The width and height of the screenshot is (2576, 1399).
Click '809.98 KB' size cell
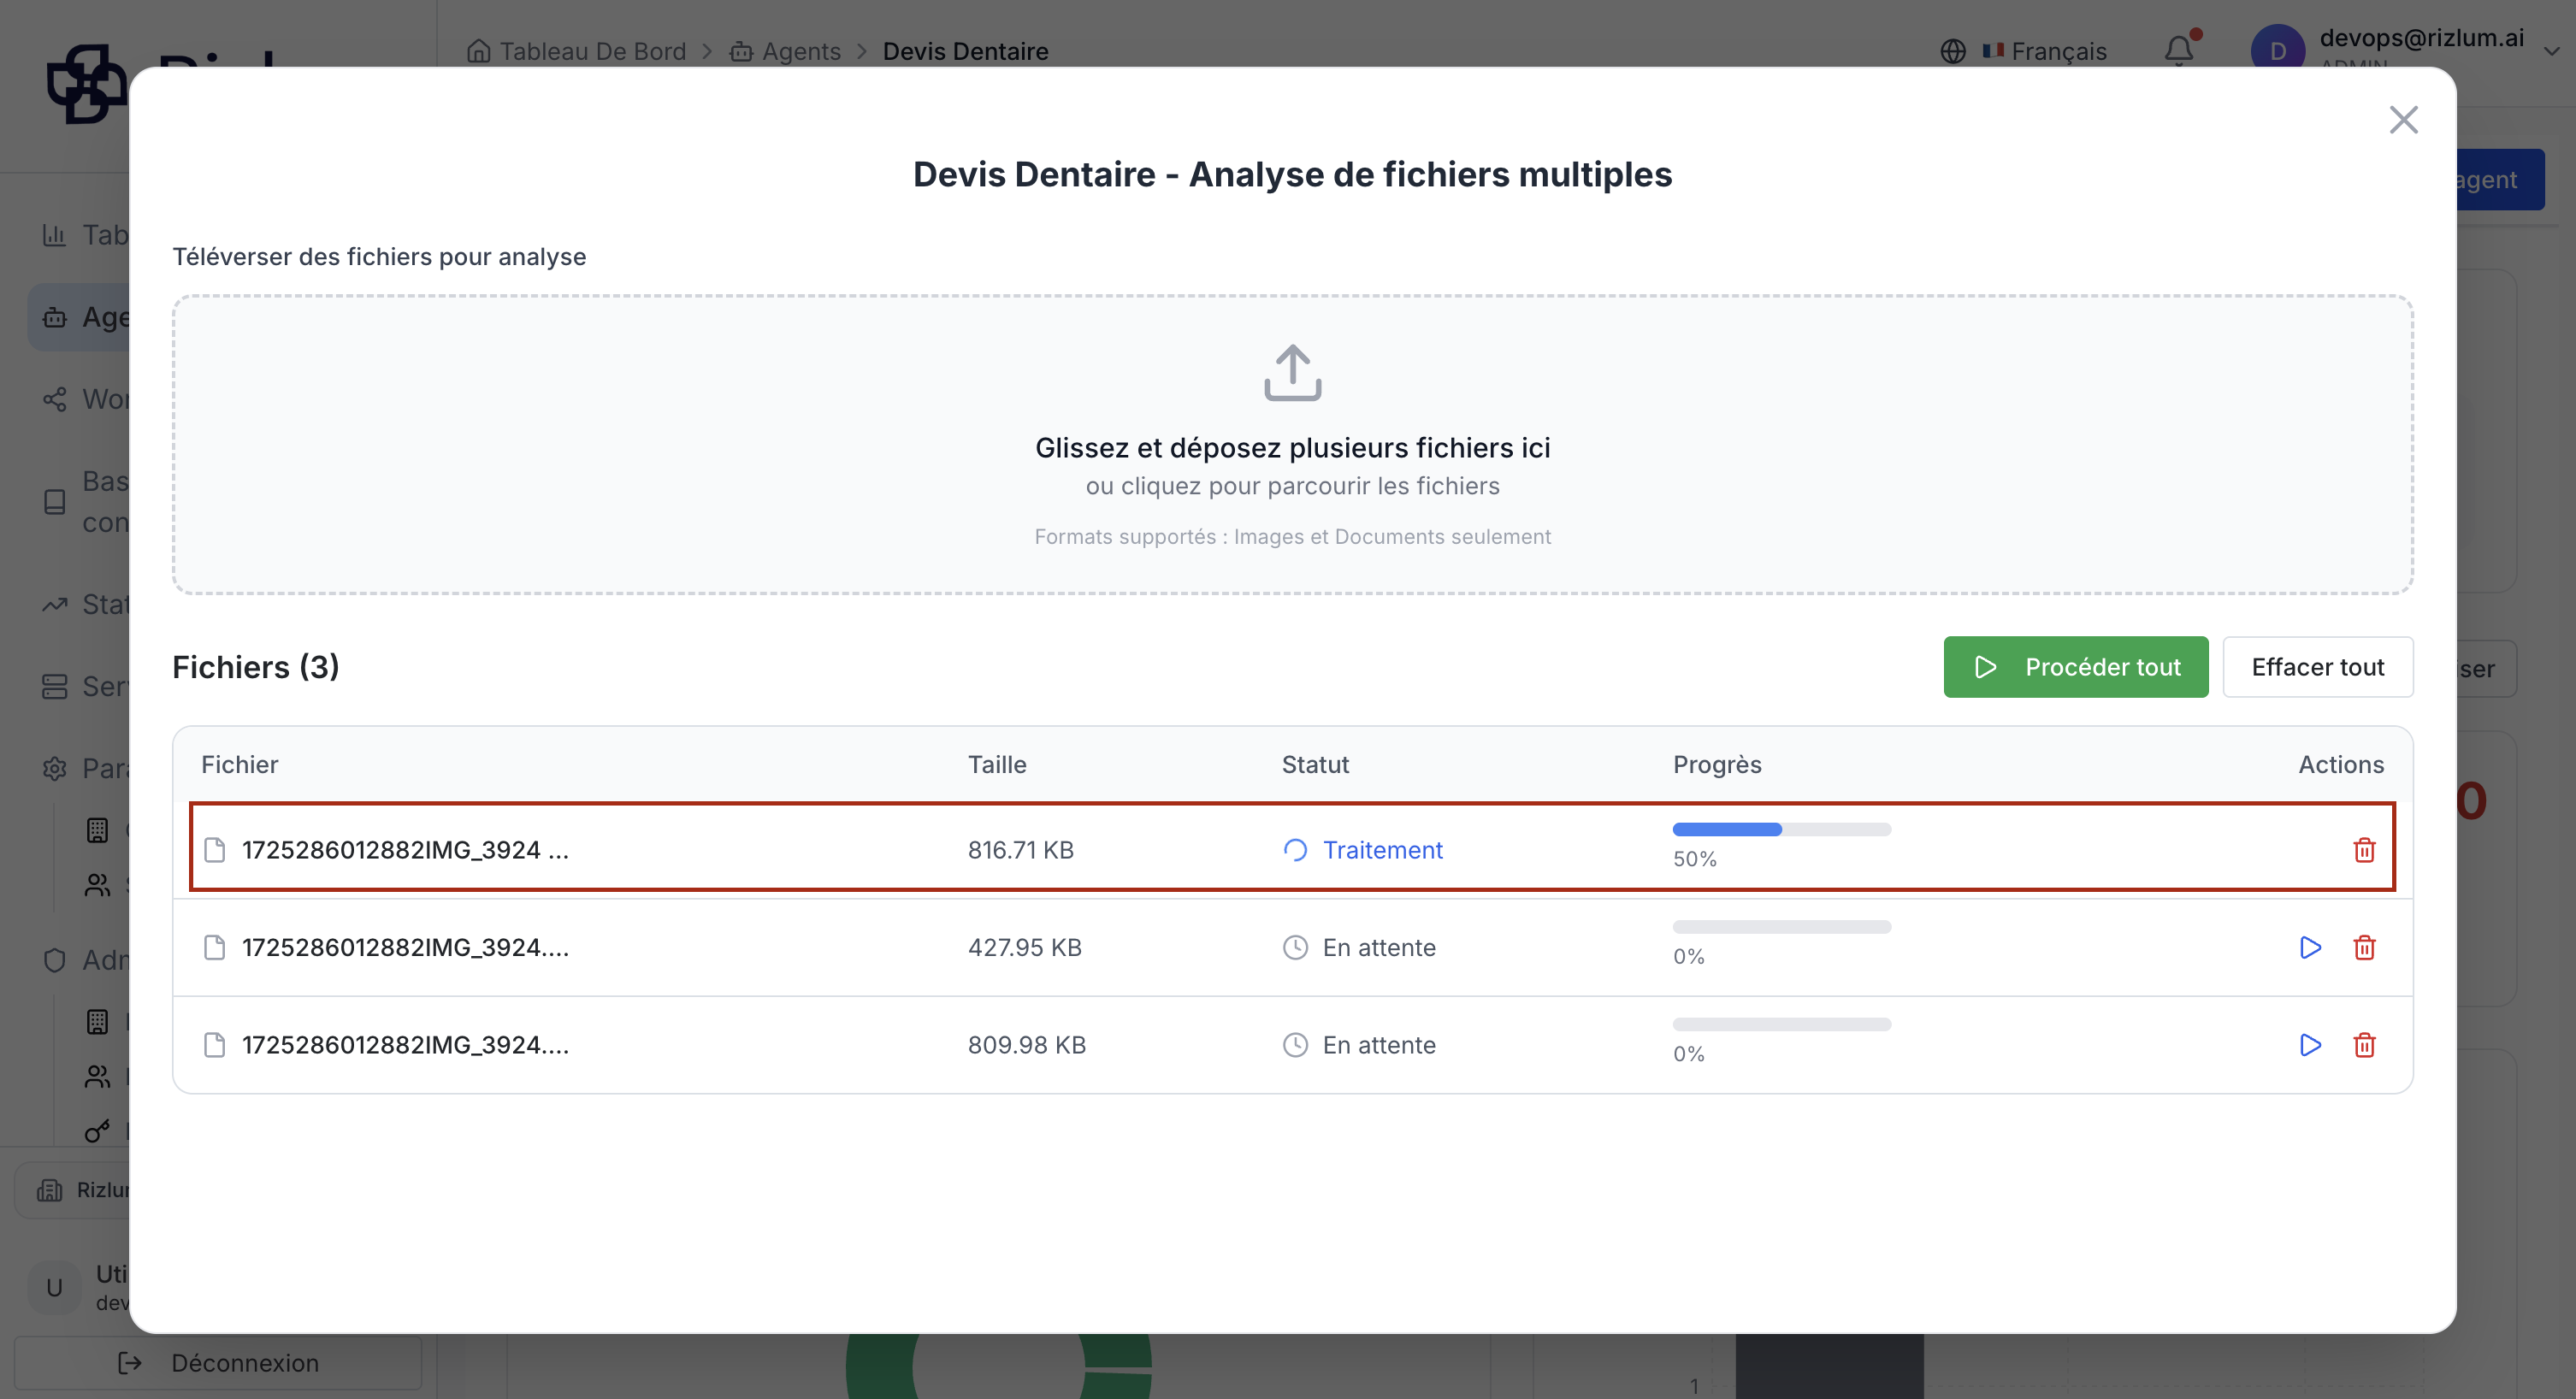click(x=1026, y=1045)
